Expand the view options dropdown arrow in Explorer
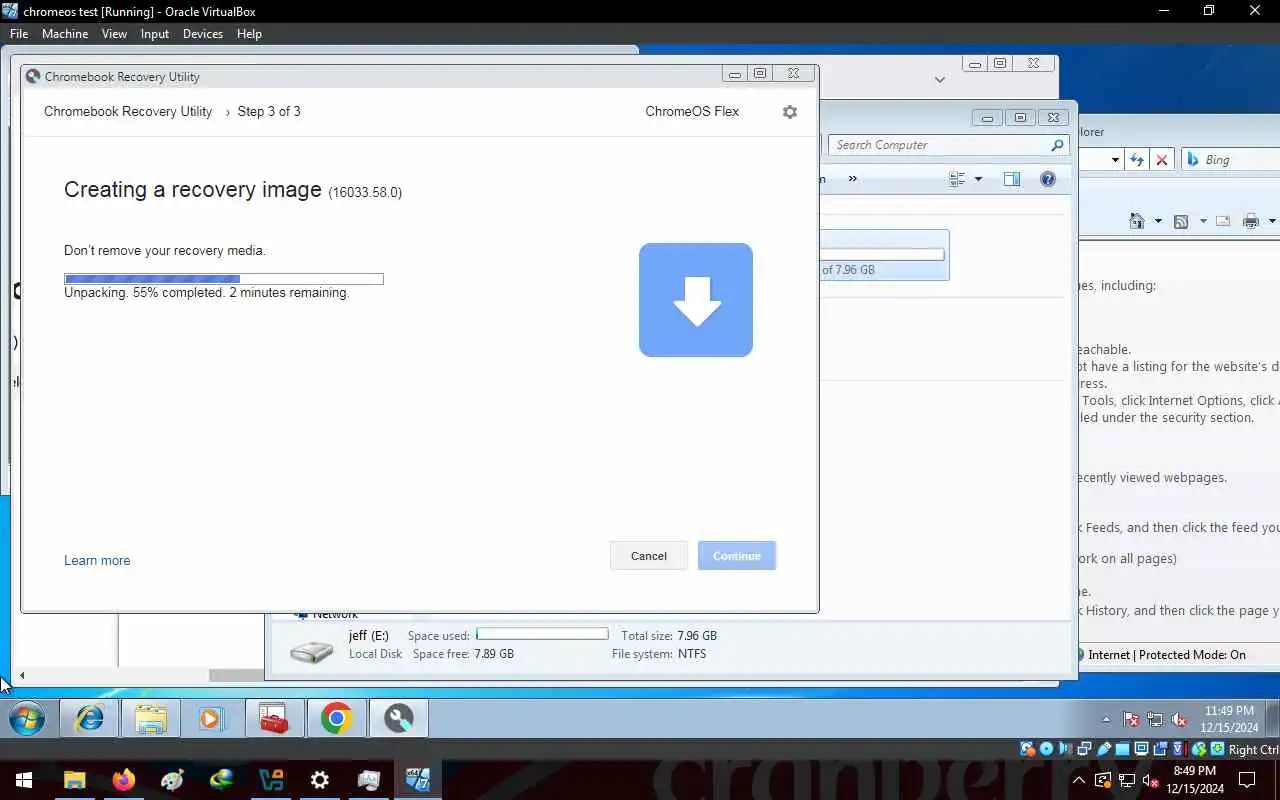Screen dimensions: 1280x800 pos(978,179)
